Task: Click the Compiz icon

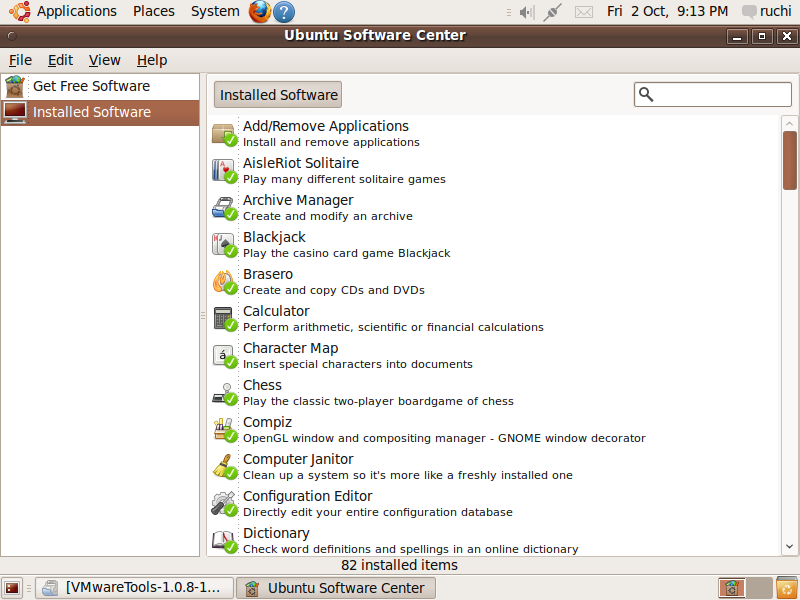Action: point(224,430)
